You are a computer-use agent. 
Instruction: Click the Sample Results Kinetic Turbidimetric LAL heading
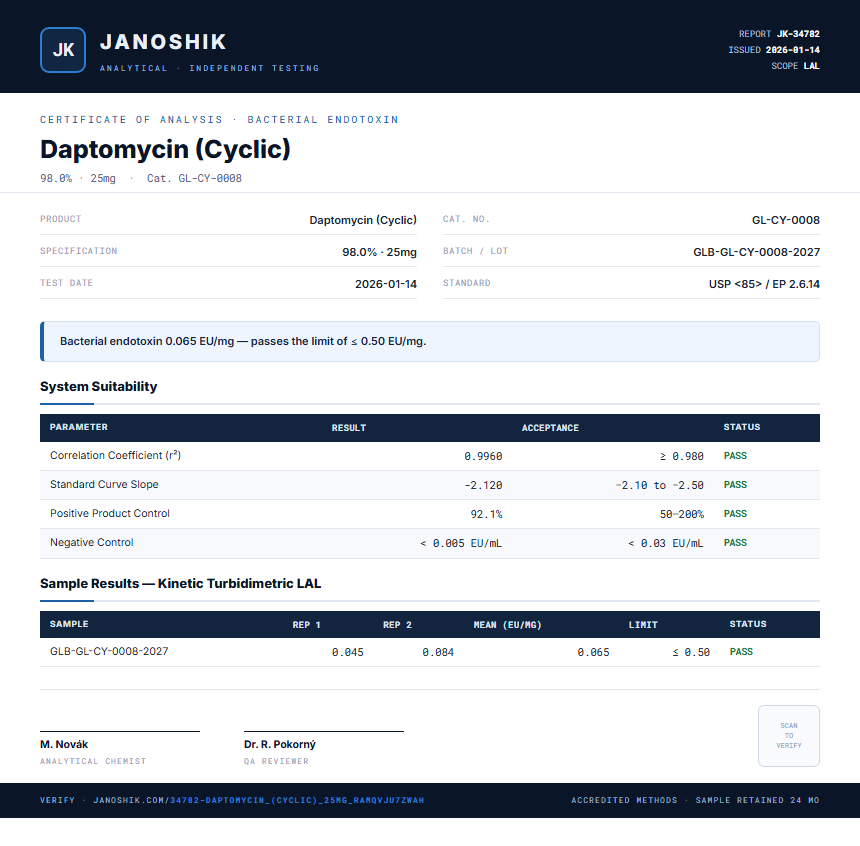[180, 584]
